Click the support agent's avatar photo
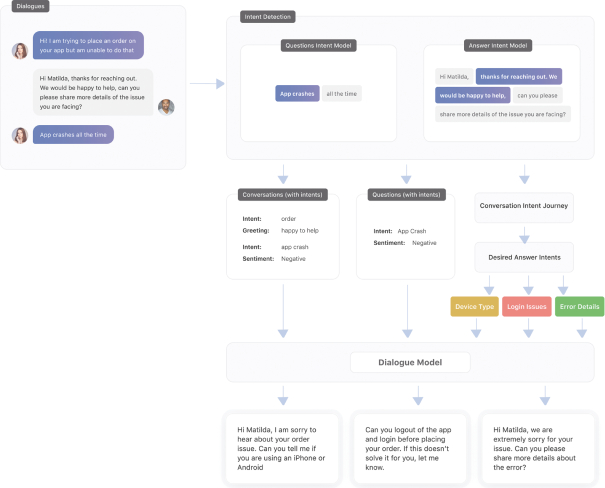The height and width of the screenshot is (488, 605). (166, 107)
